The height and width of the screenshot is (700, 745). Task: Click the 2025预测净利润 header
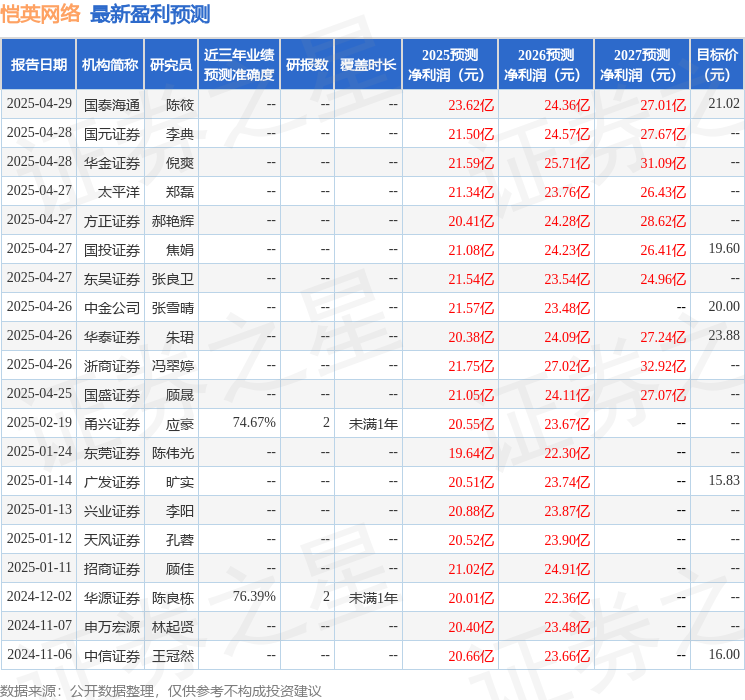pyautogui.click(x=449, y=65)
